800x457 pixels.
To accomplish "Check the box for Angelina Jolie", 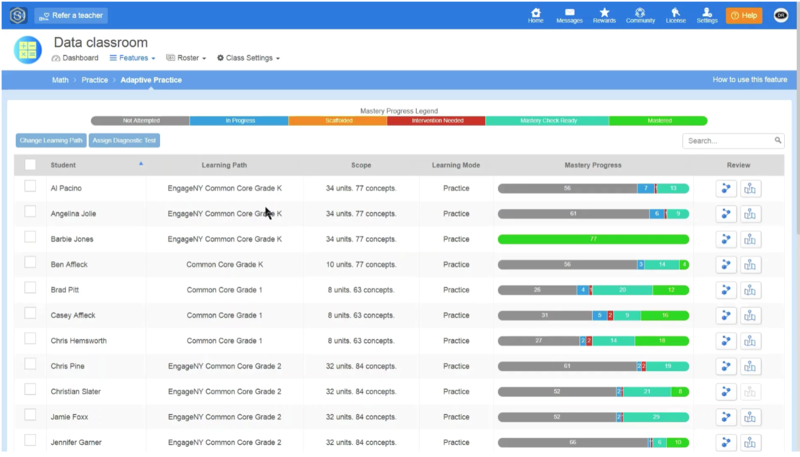I will [30, 212].
